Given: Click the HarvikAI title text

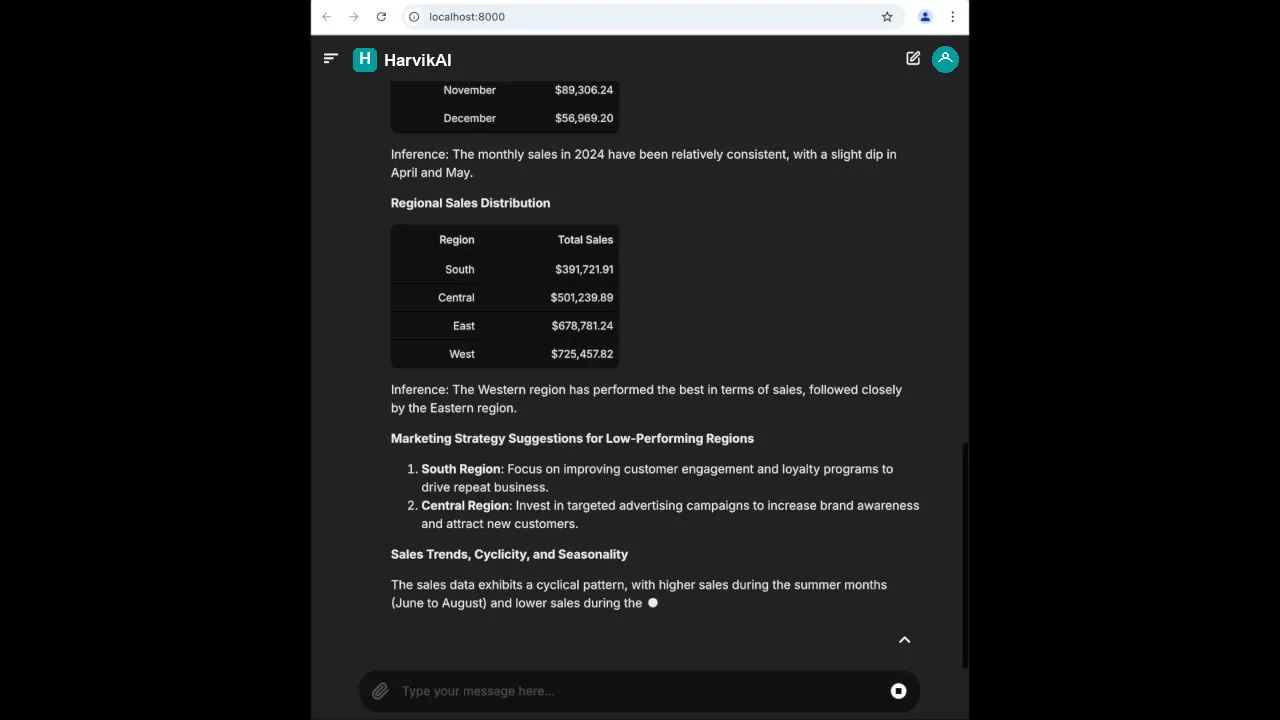Looking at the screenshot, I should point(417,60).
